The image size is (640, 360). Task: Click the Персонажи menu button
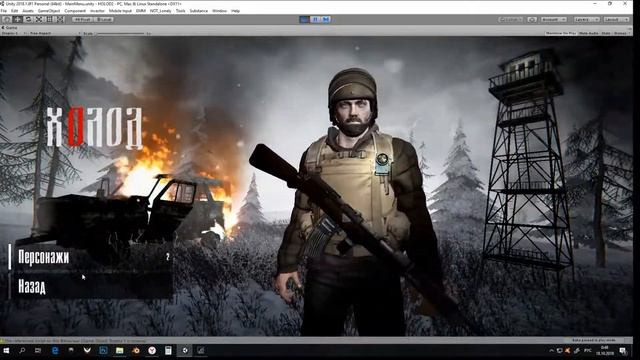click(x=91, y=257)
